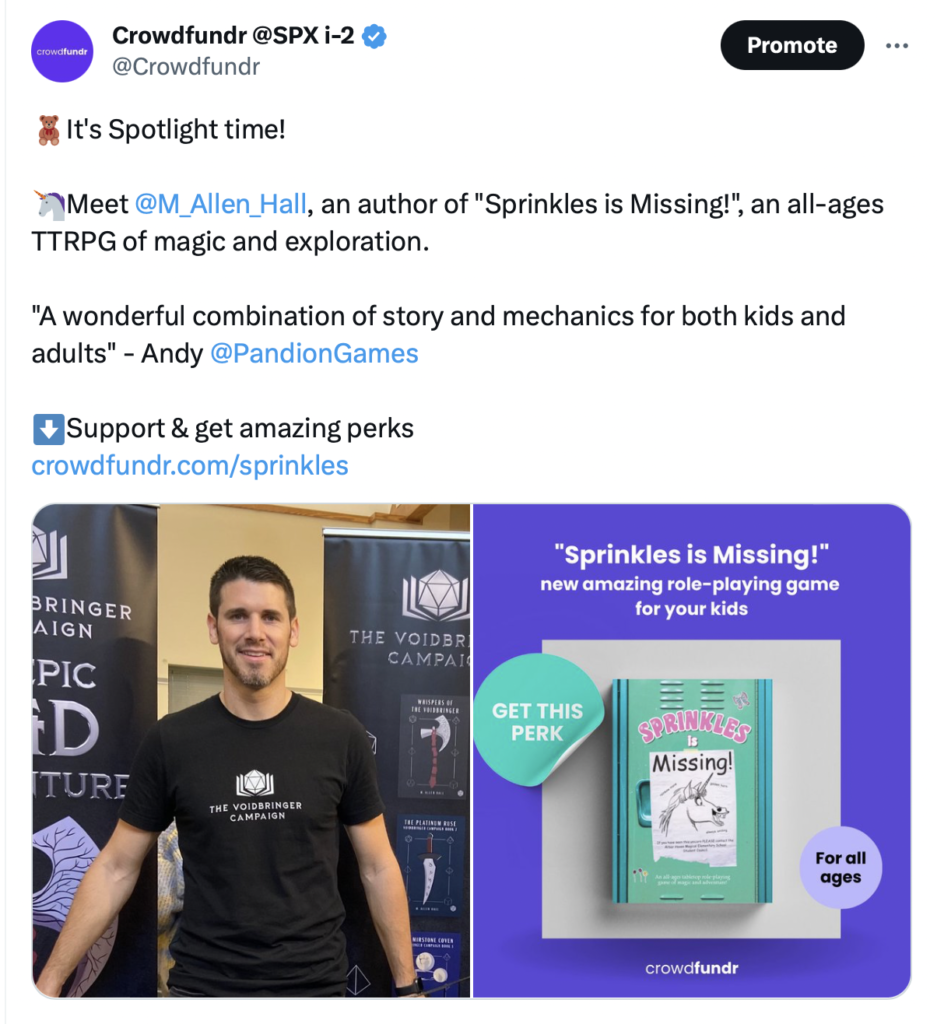Open the @PandionGames mention link

(x=314, y=353)
